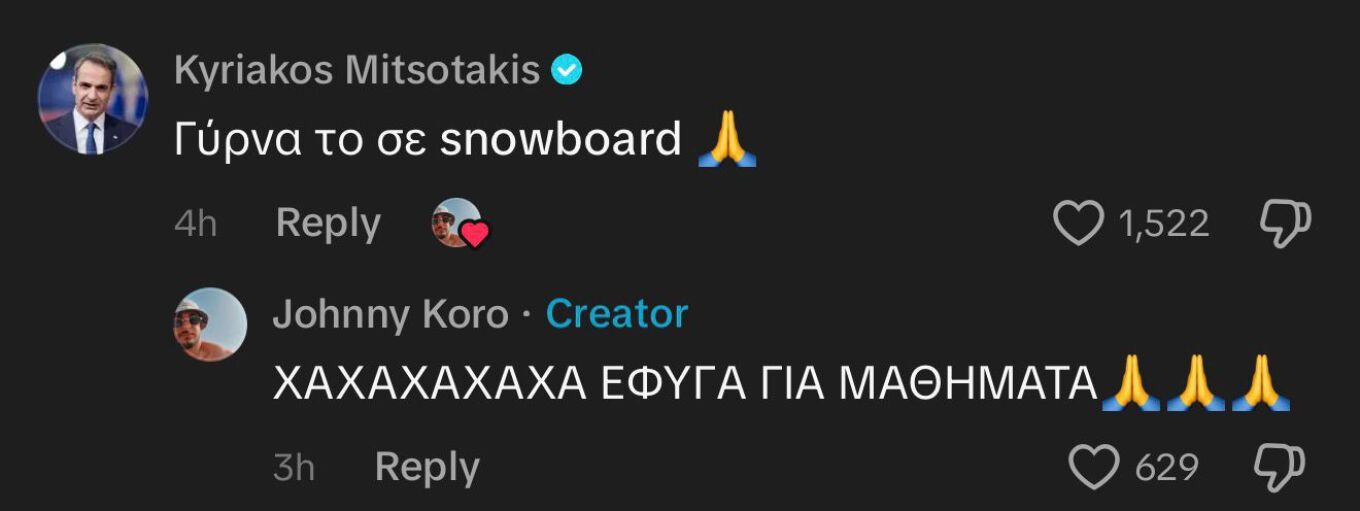
Task: Visit the Kyriakos Mitsotakis username link
Action: pos(356,70)
